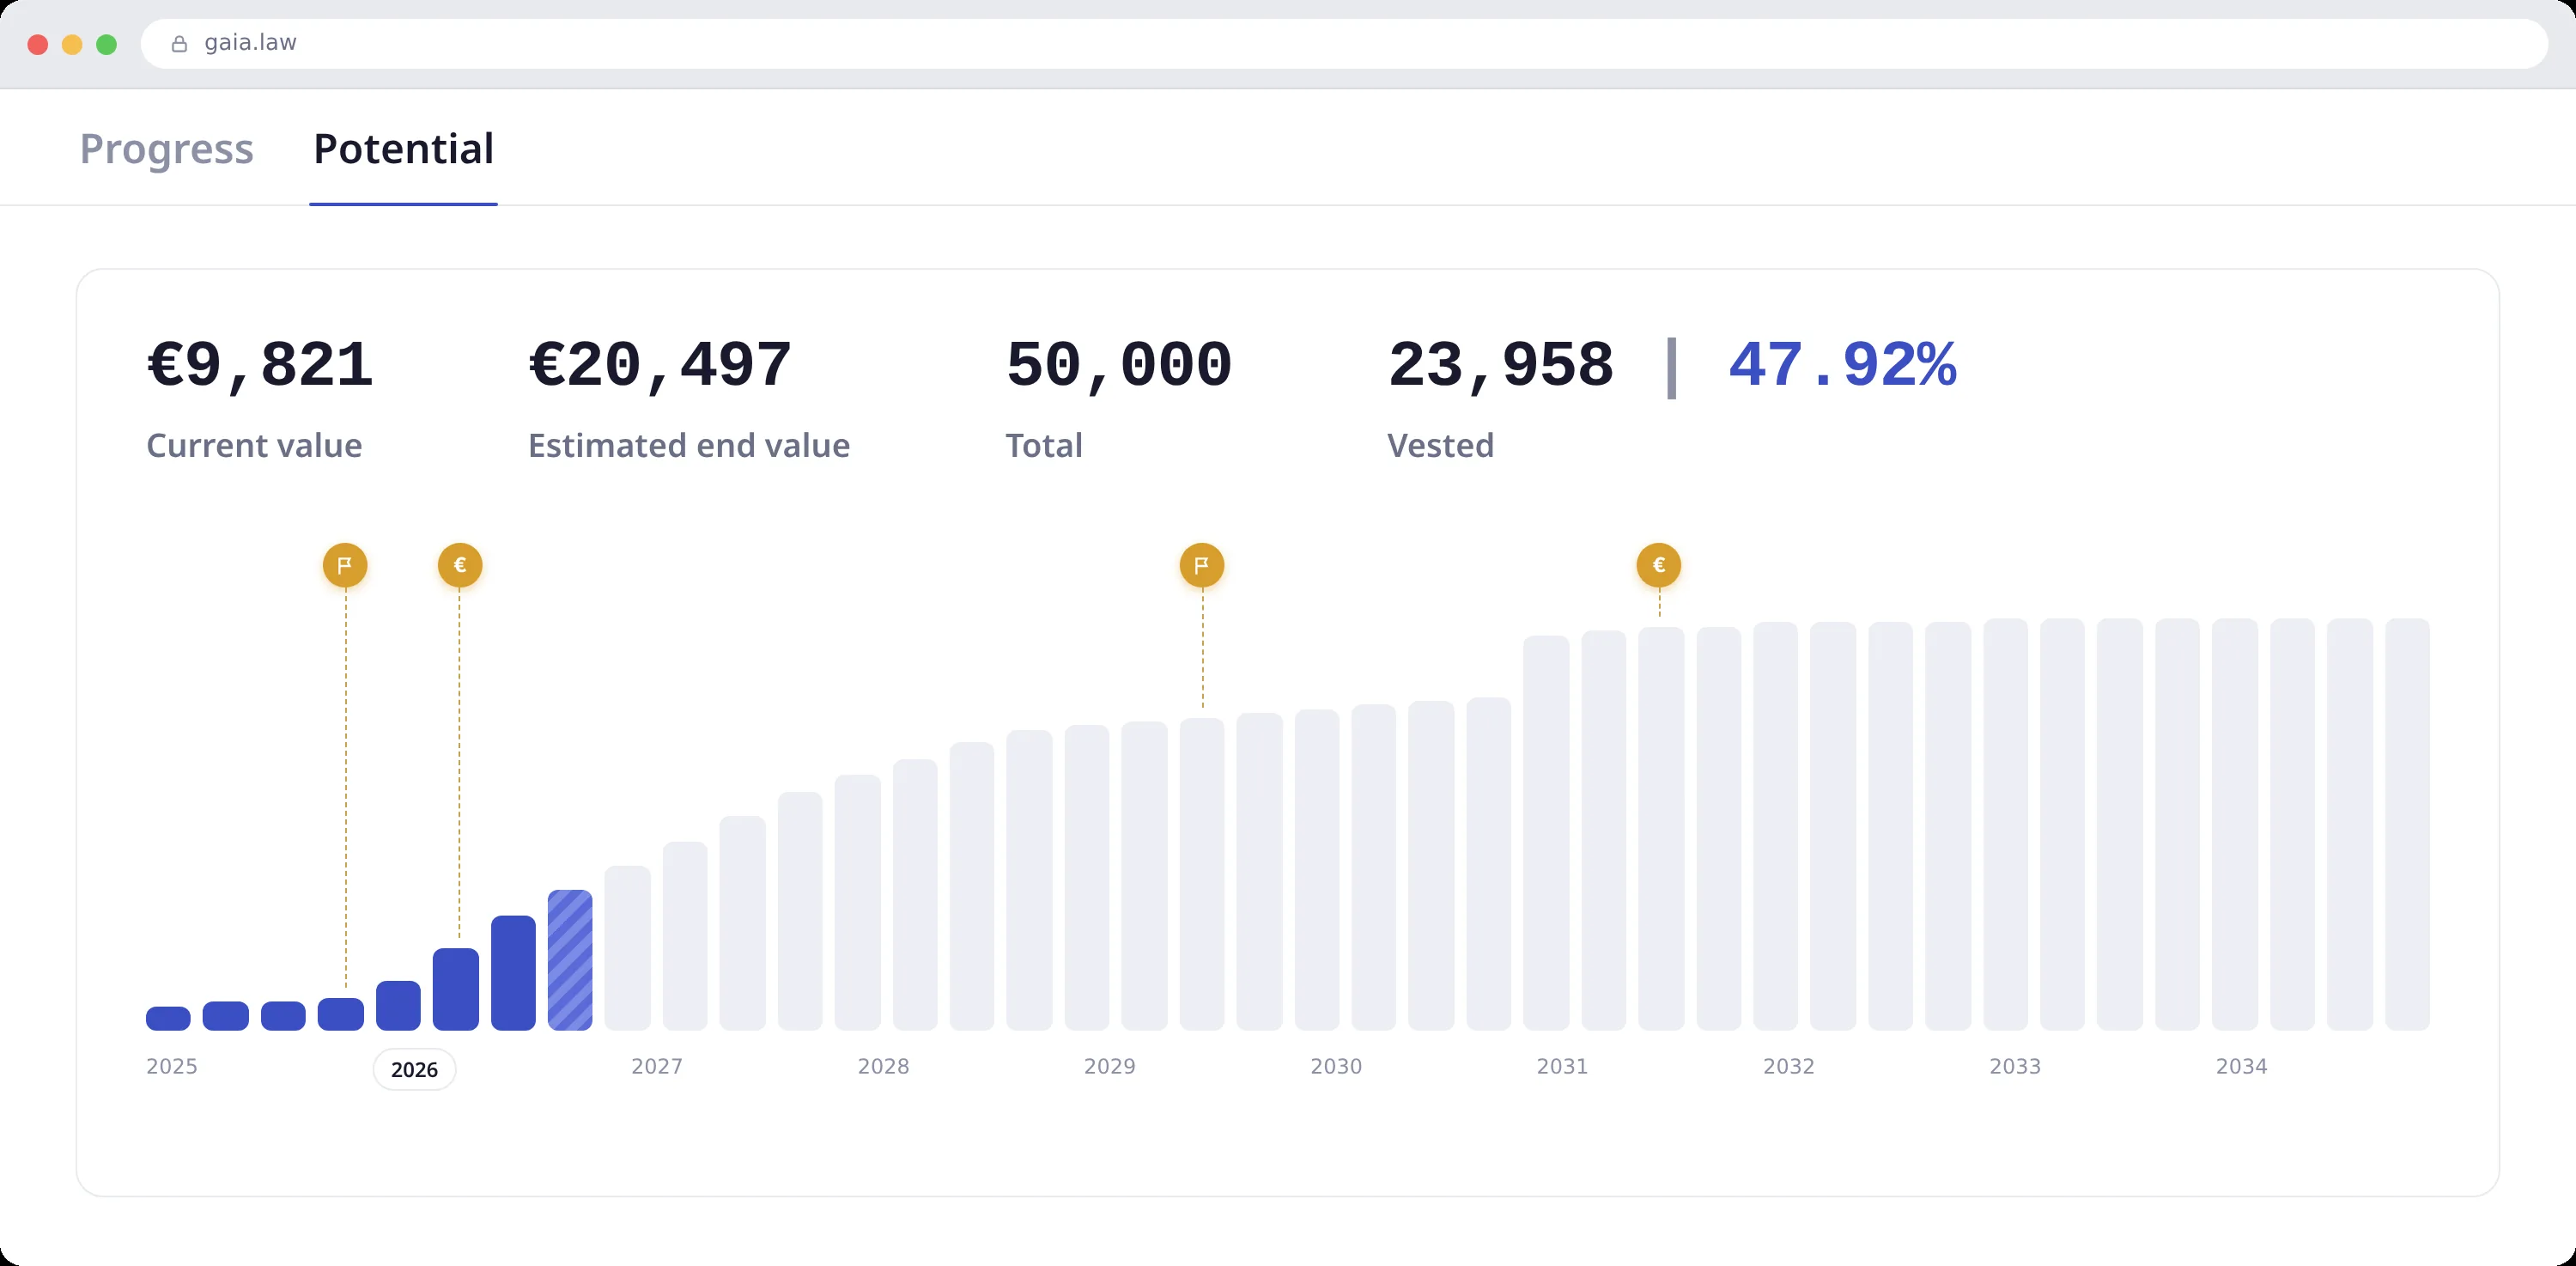
Task: Click the last grey bar on the chart
Action: [x=2407, y=824]
